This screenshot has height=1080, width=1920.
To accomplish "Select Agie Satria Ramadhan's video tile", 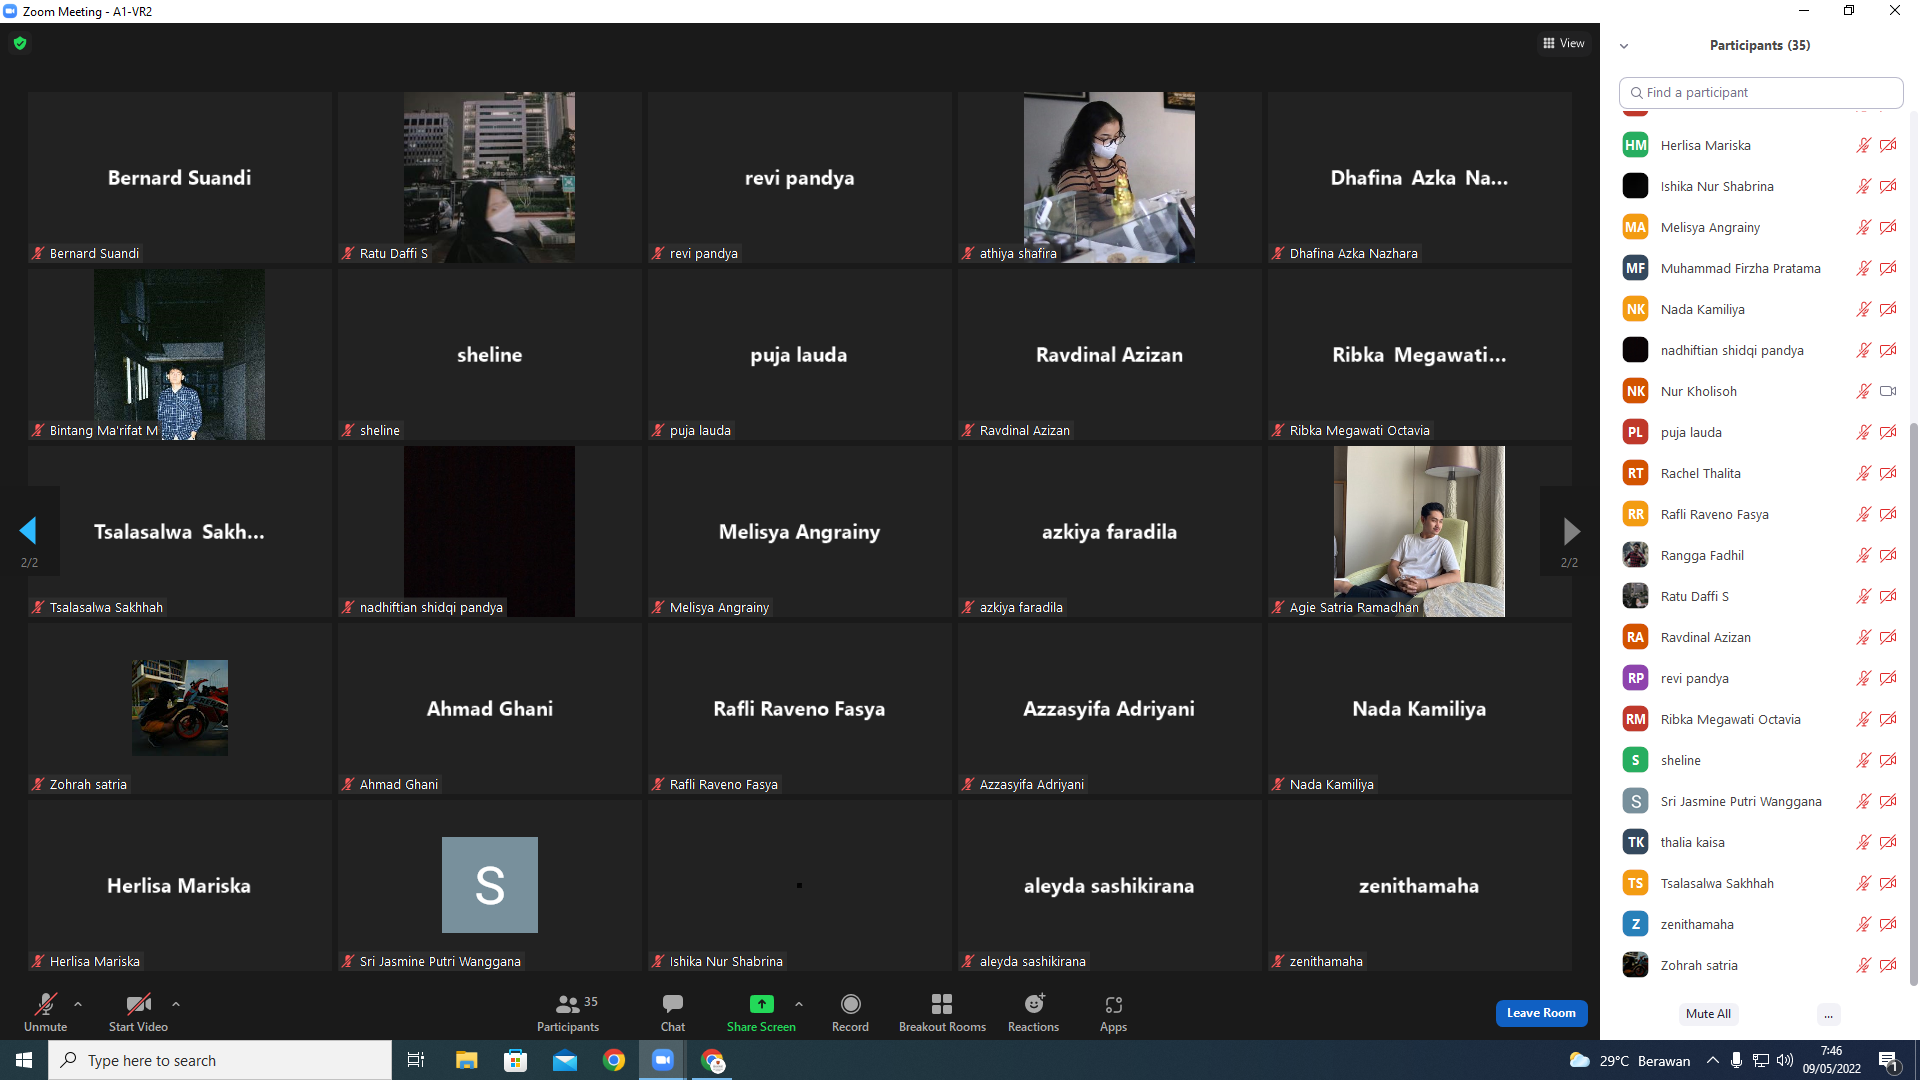I will 1419,531.
